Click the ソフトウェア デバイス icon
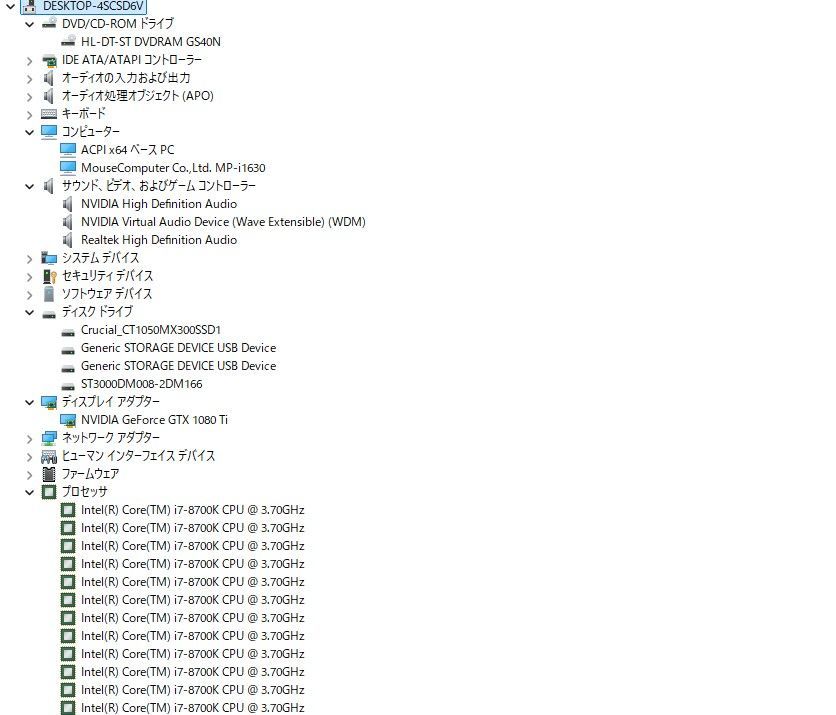836x715 pixels. coord(49,294)
